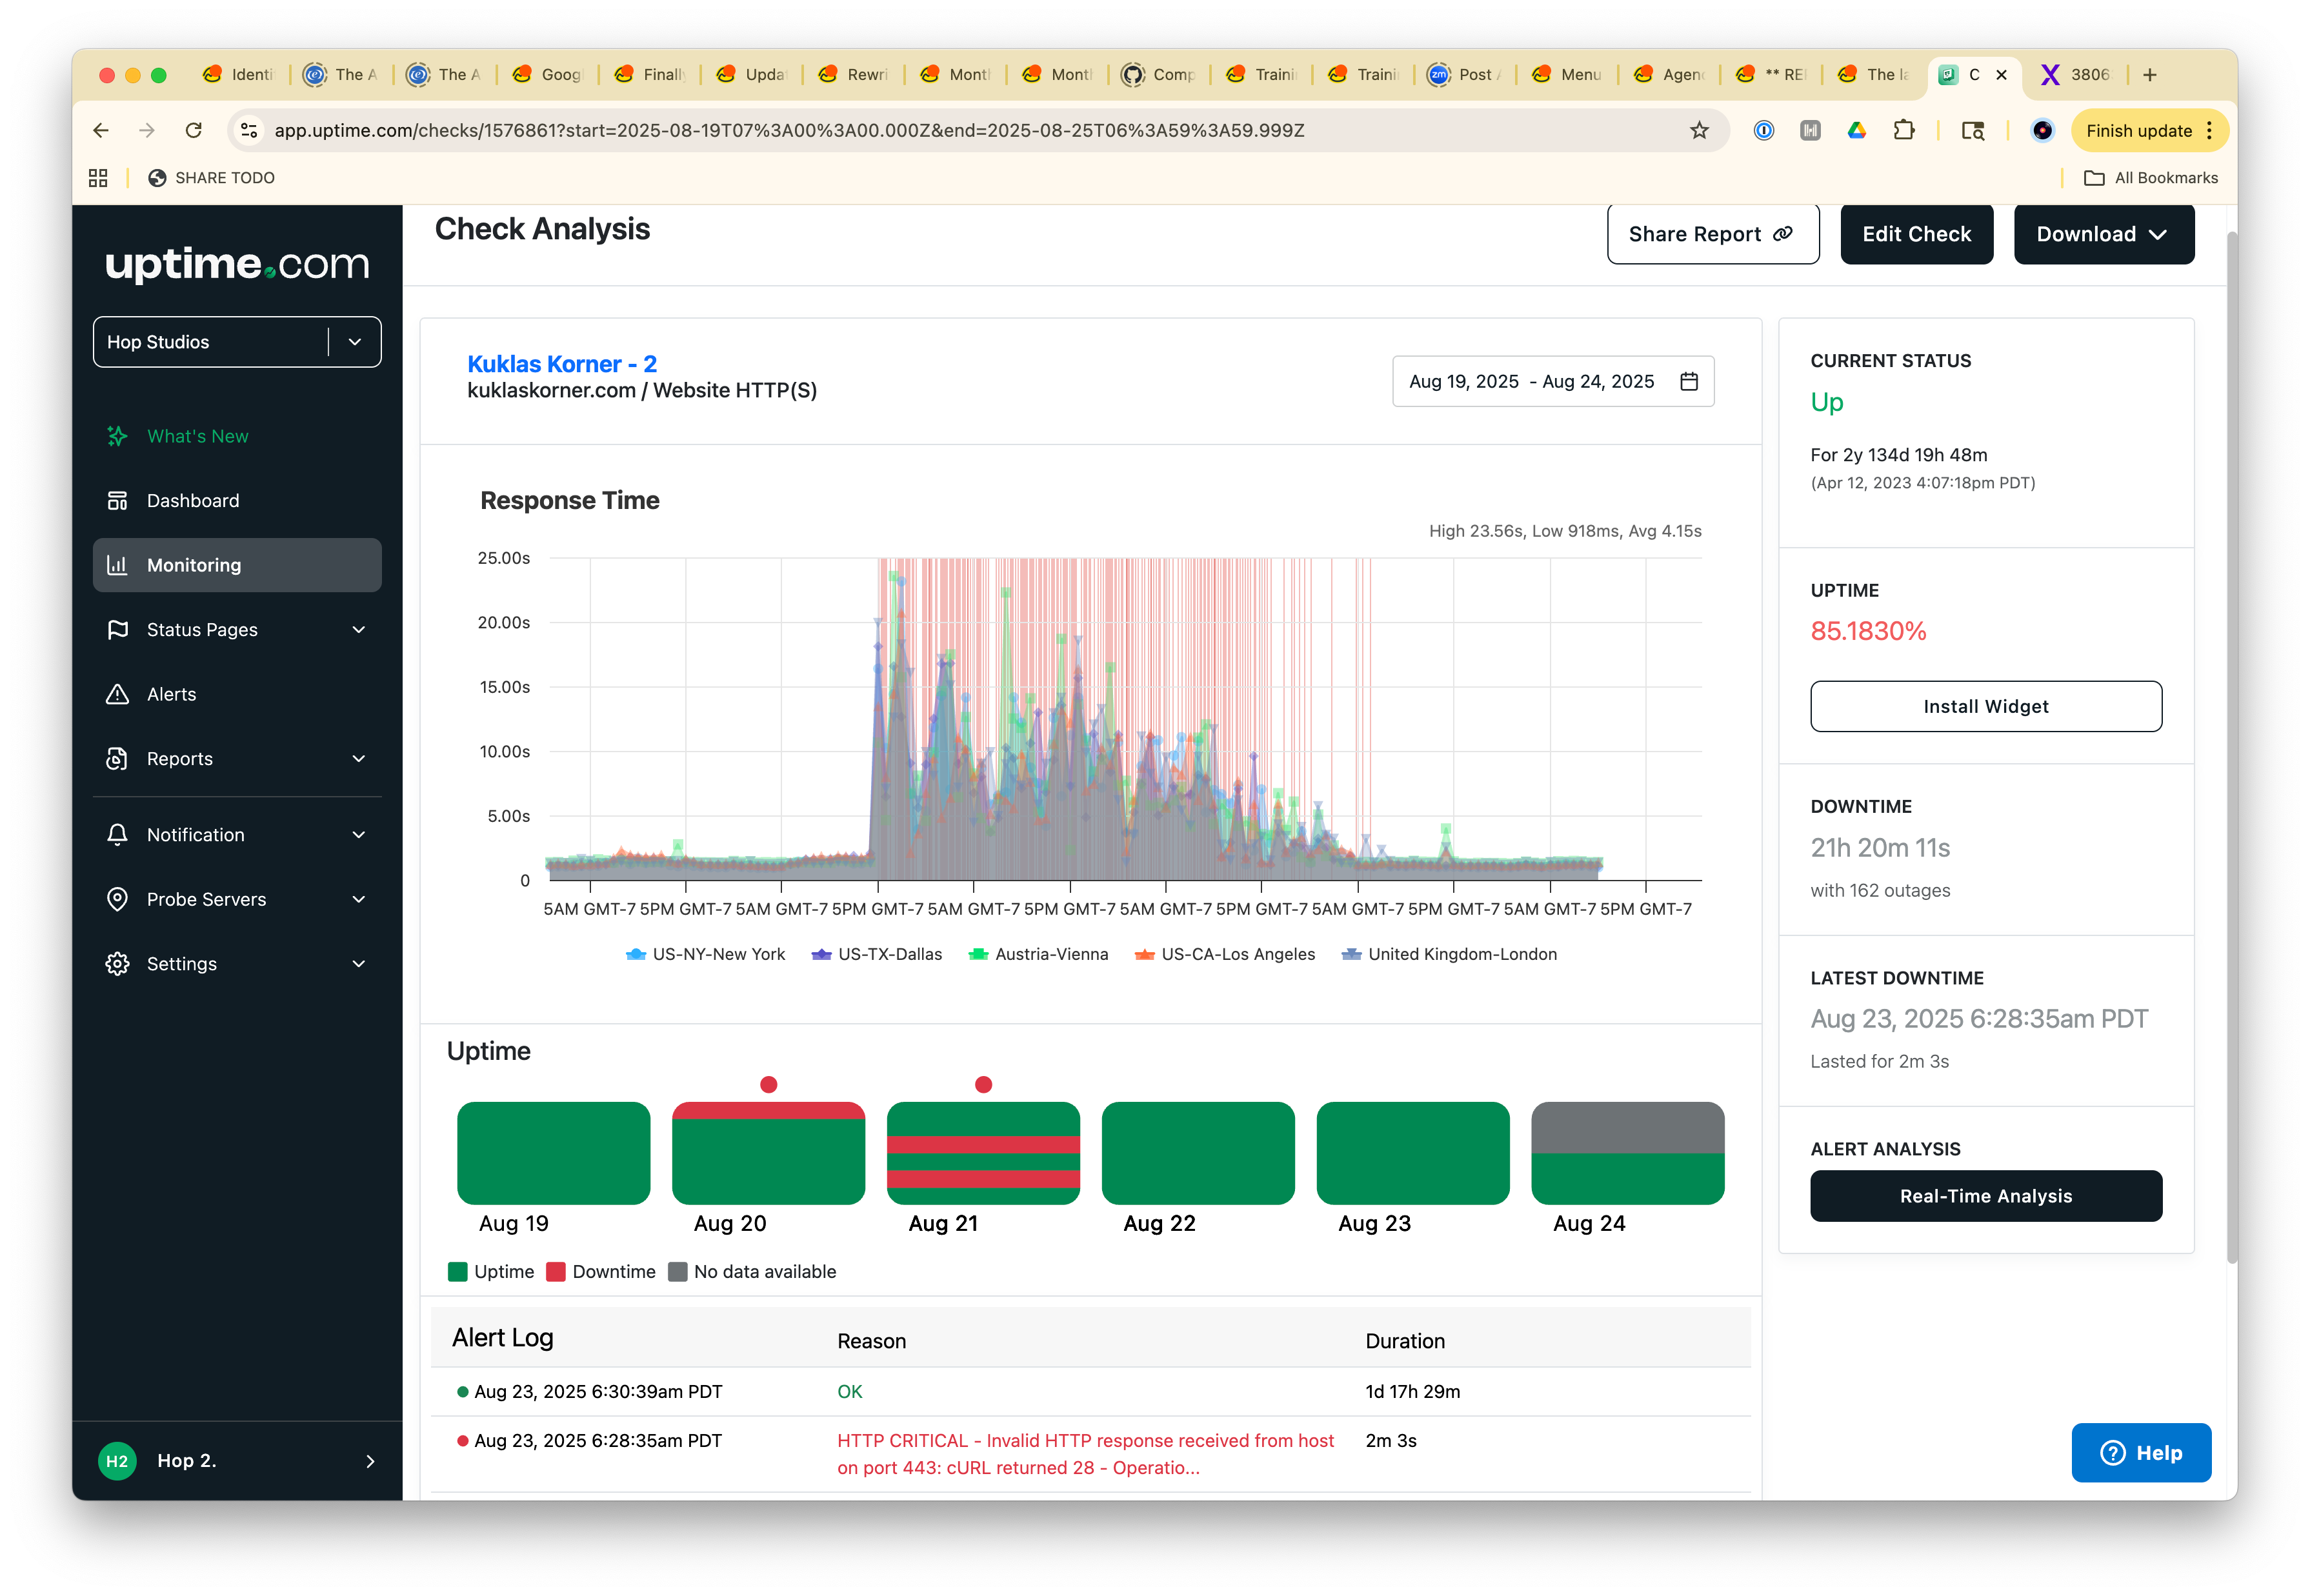Toggle United Kingdom-London series in legend
Viewport: 2310px width, 1596px height.
1449,954
